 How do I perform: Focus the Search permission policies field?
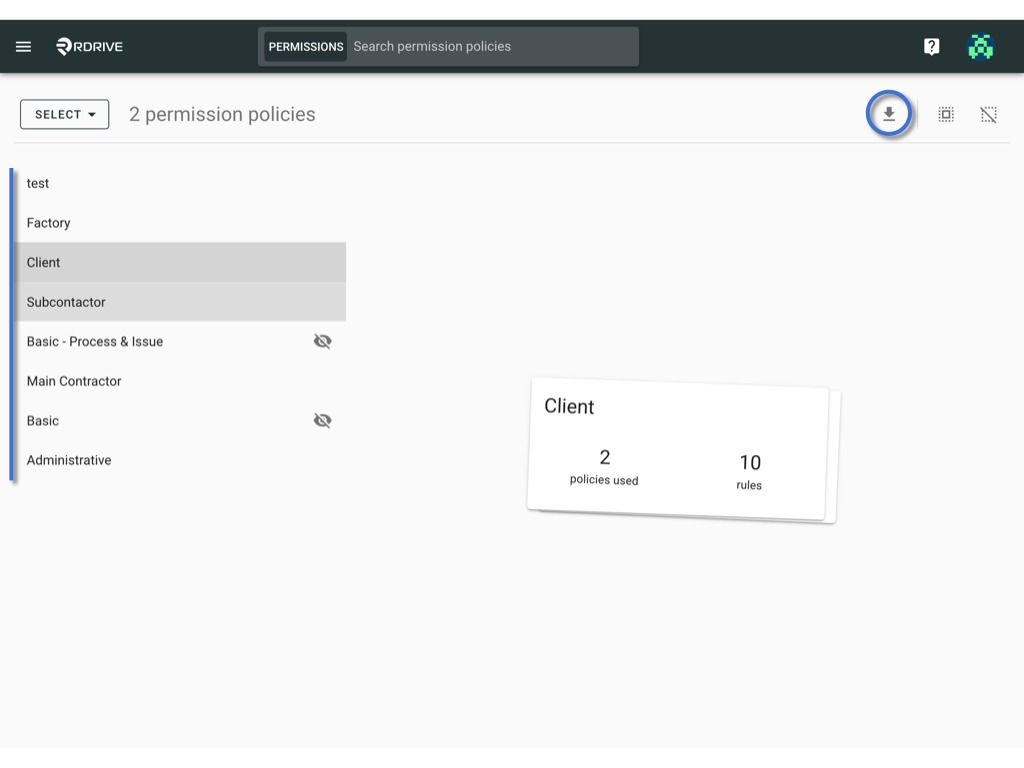coord(493,46)
